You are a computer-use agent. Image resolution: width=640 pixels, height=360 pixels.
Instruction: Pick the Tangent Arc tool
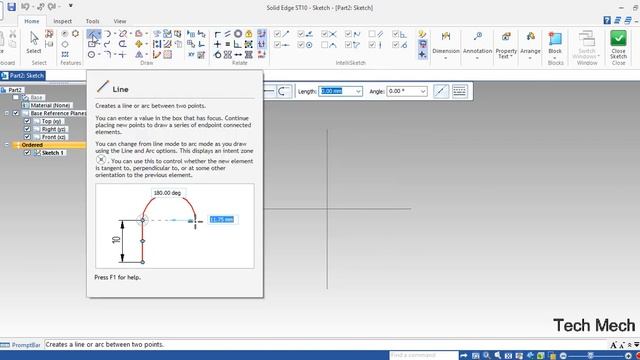coord(107,34)
